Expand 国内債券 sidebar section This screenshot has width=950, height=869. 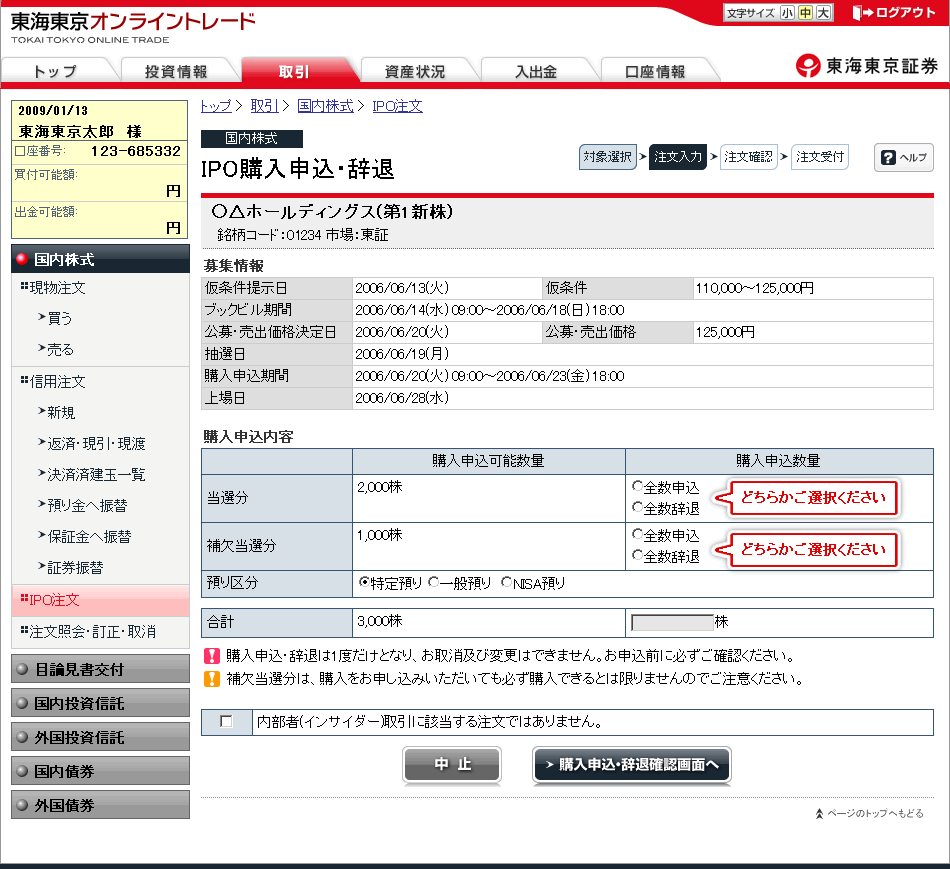click(x=101, y=771)
